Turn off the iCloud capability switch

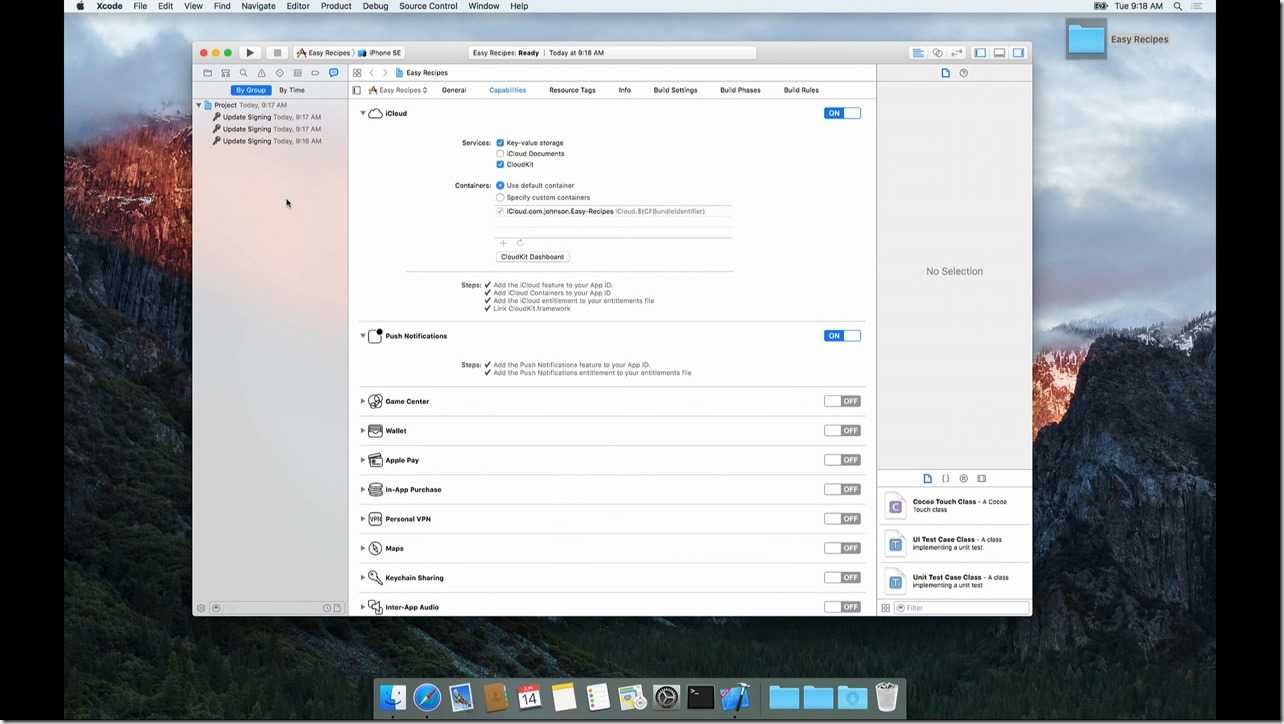(x=842, y=113)
